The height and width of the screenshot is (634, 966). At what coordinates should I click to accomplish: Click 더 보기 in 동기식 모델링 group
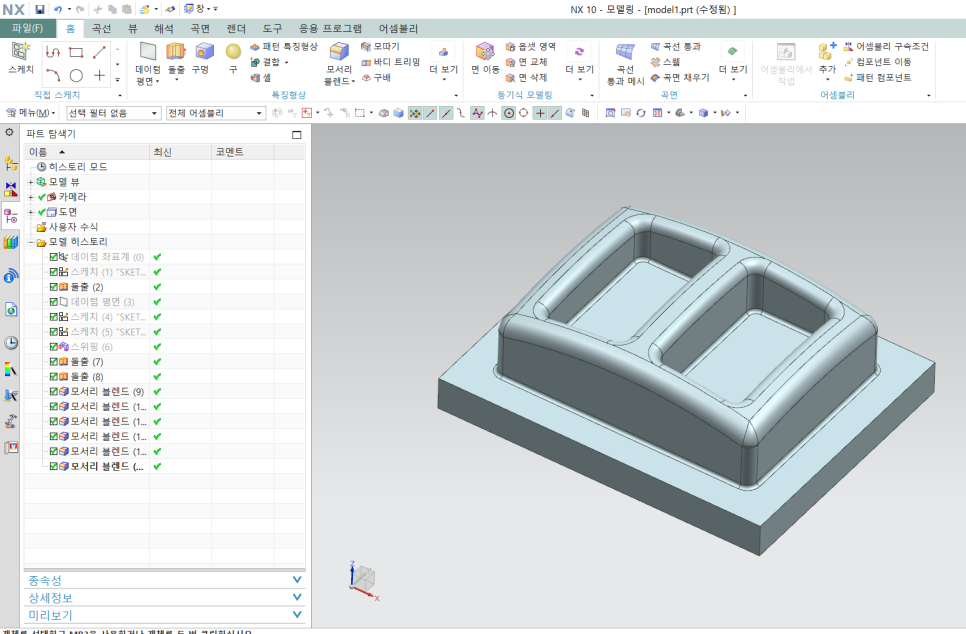coord(579,63)
